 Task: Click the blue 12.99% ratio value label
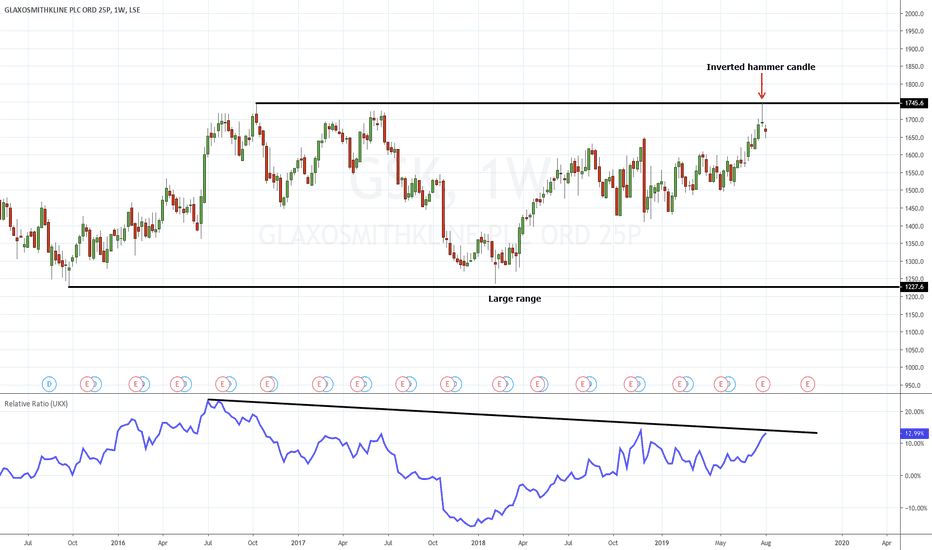tap(914, 433)
